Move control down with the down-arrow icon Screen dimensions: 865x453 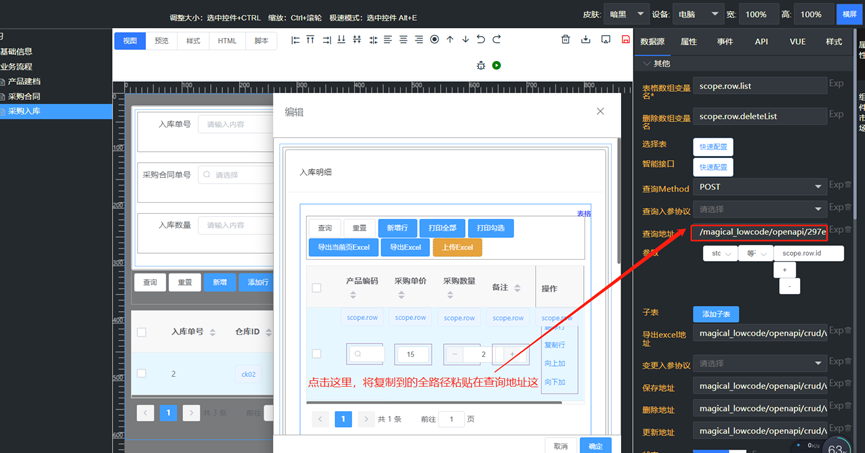(x=466, y=40)
